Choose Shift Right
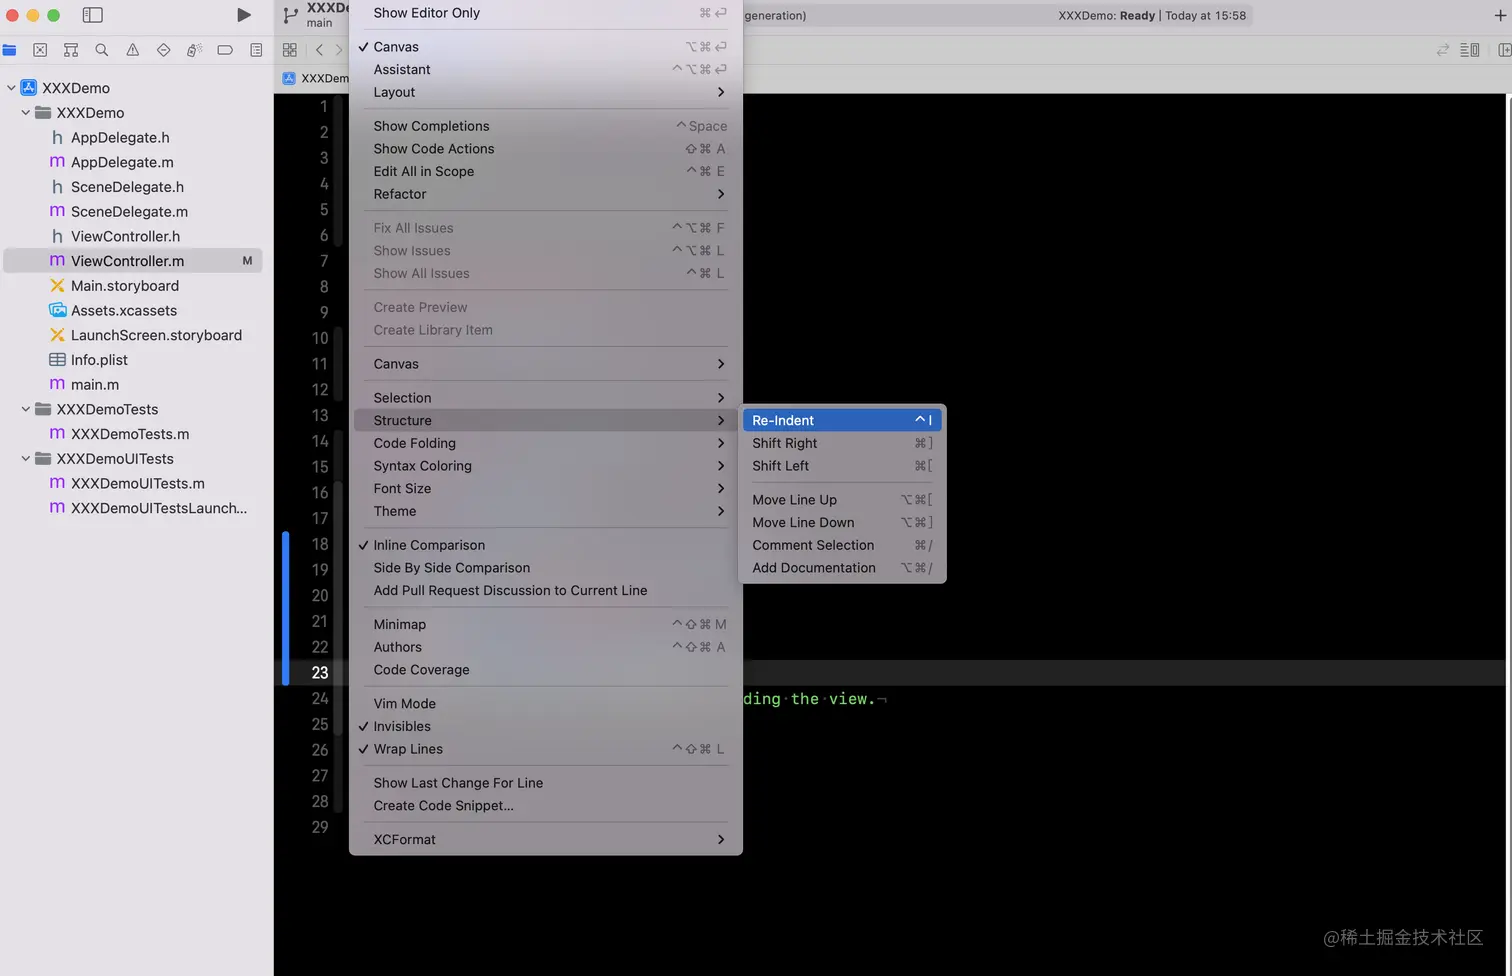 coord(842,443)
